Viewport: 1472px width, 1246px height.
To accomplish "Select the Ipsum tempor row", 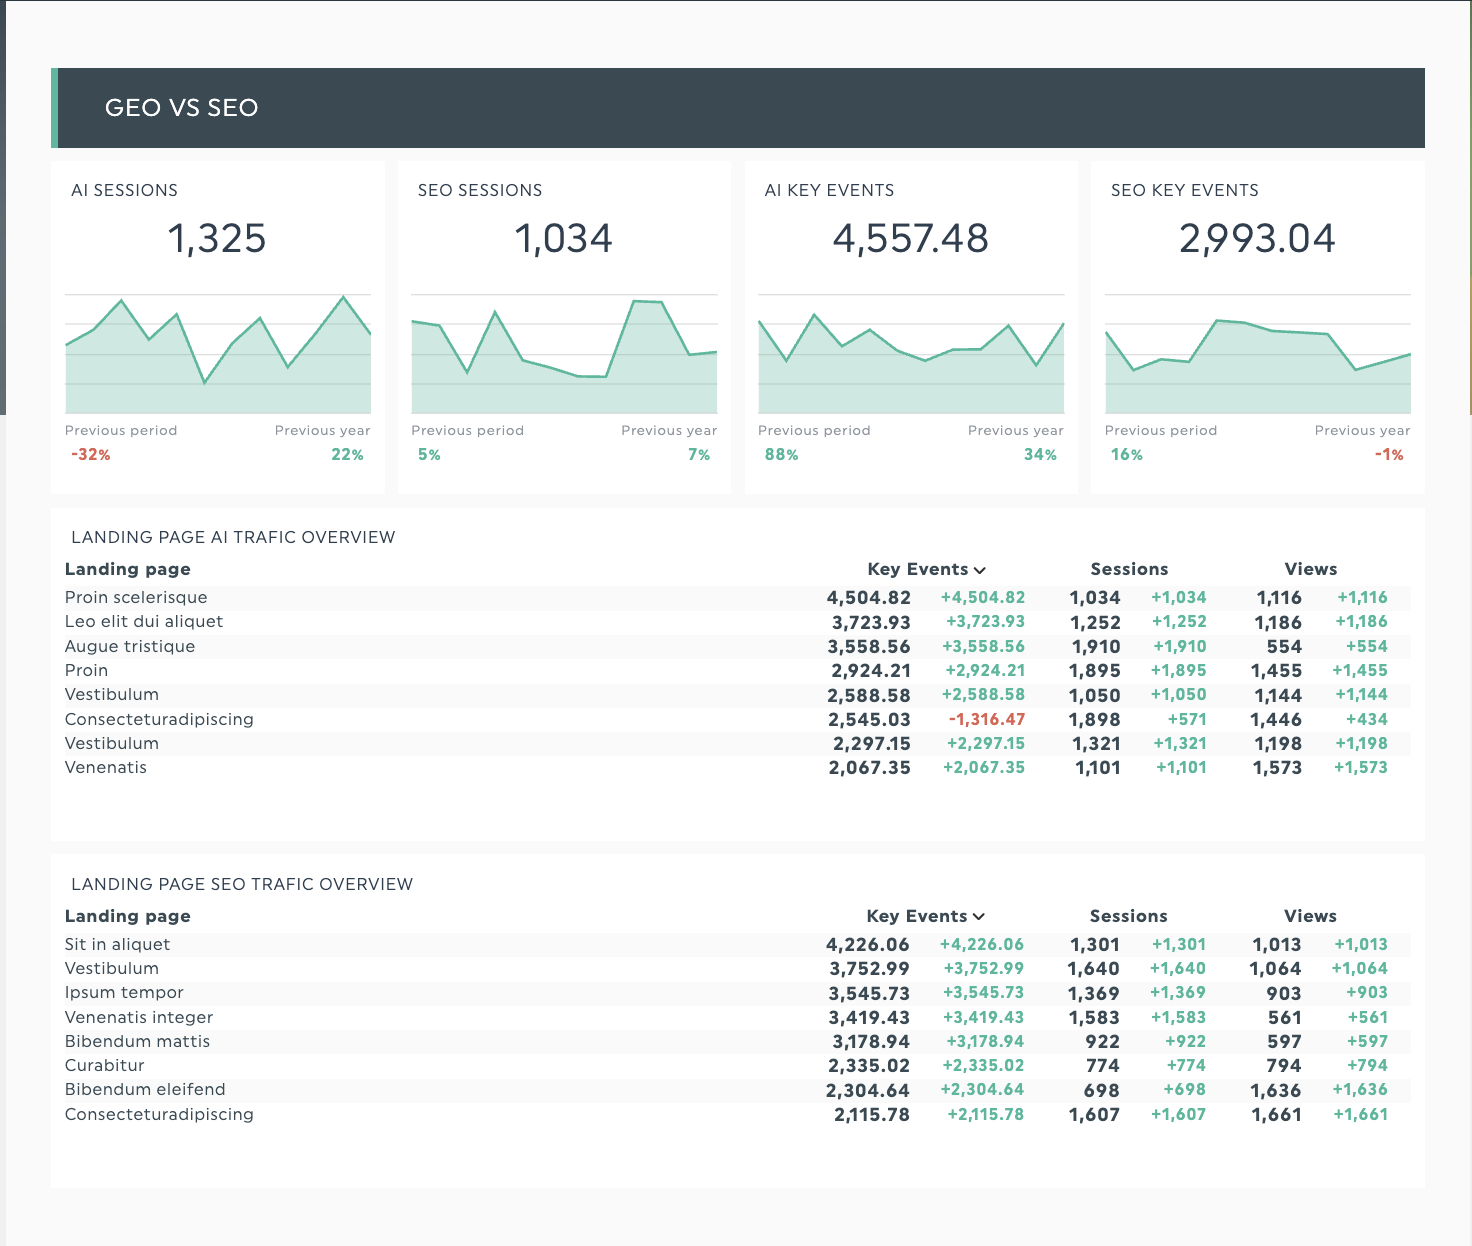I will coord(124,992).
